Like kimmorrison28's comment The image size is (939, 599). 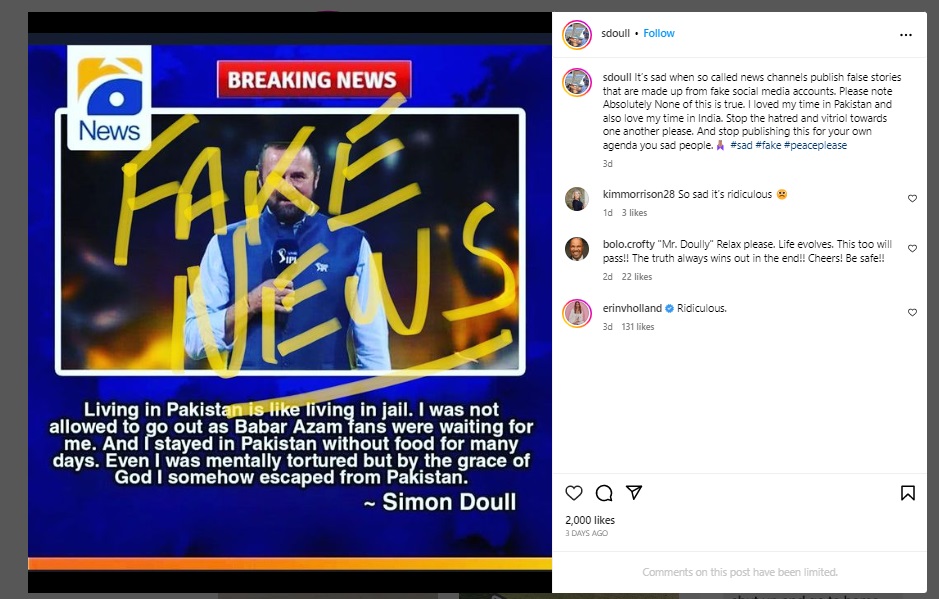click(x=912, y=198)
